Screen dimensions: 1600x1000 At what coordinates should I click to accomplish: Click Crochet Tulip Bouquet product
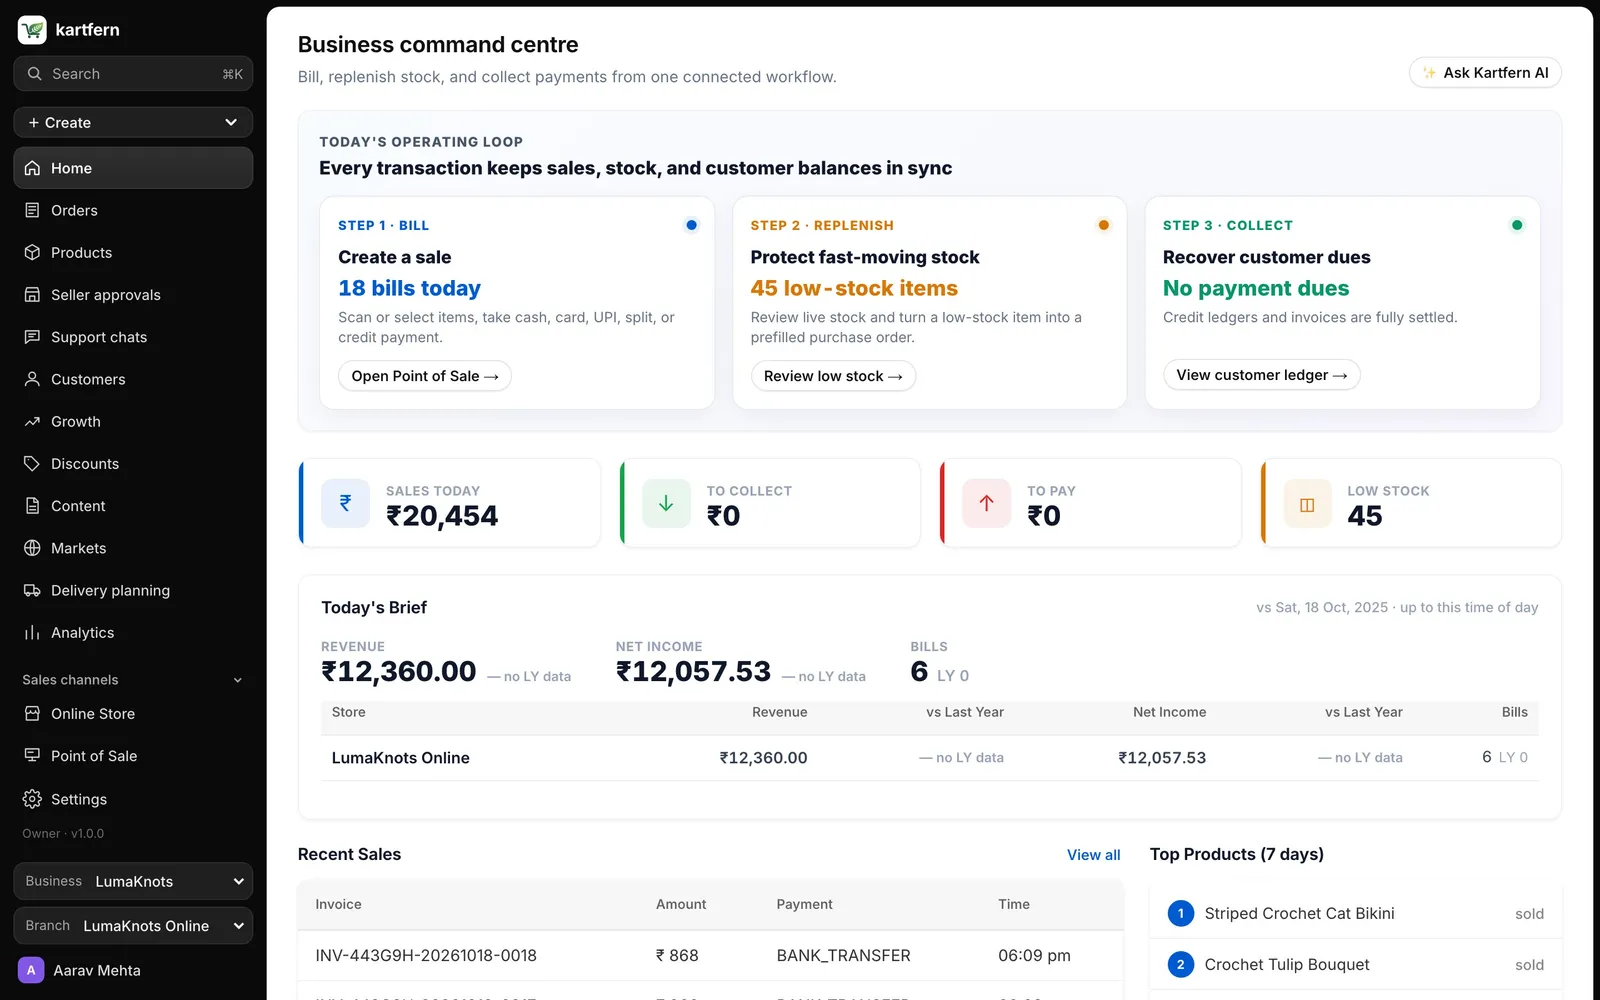pyautogui.click(x=1287, y=964)
